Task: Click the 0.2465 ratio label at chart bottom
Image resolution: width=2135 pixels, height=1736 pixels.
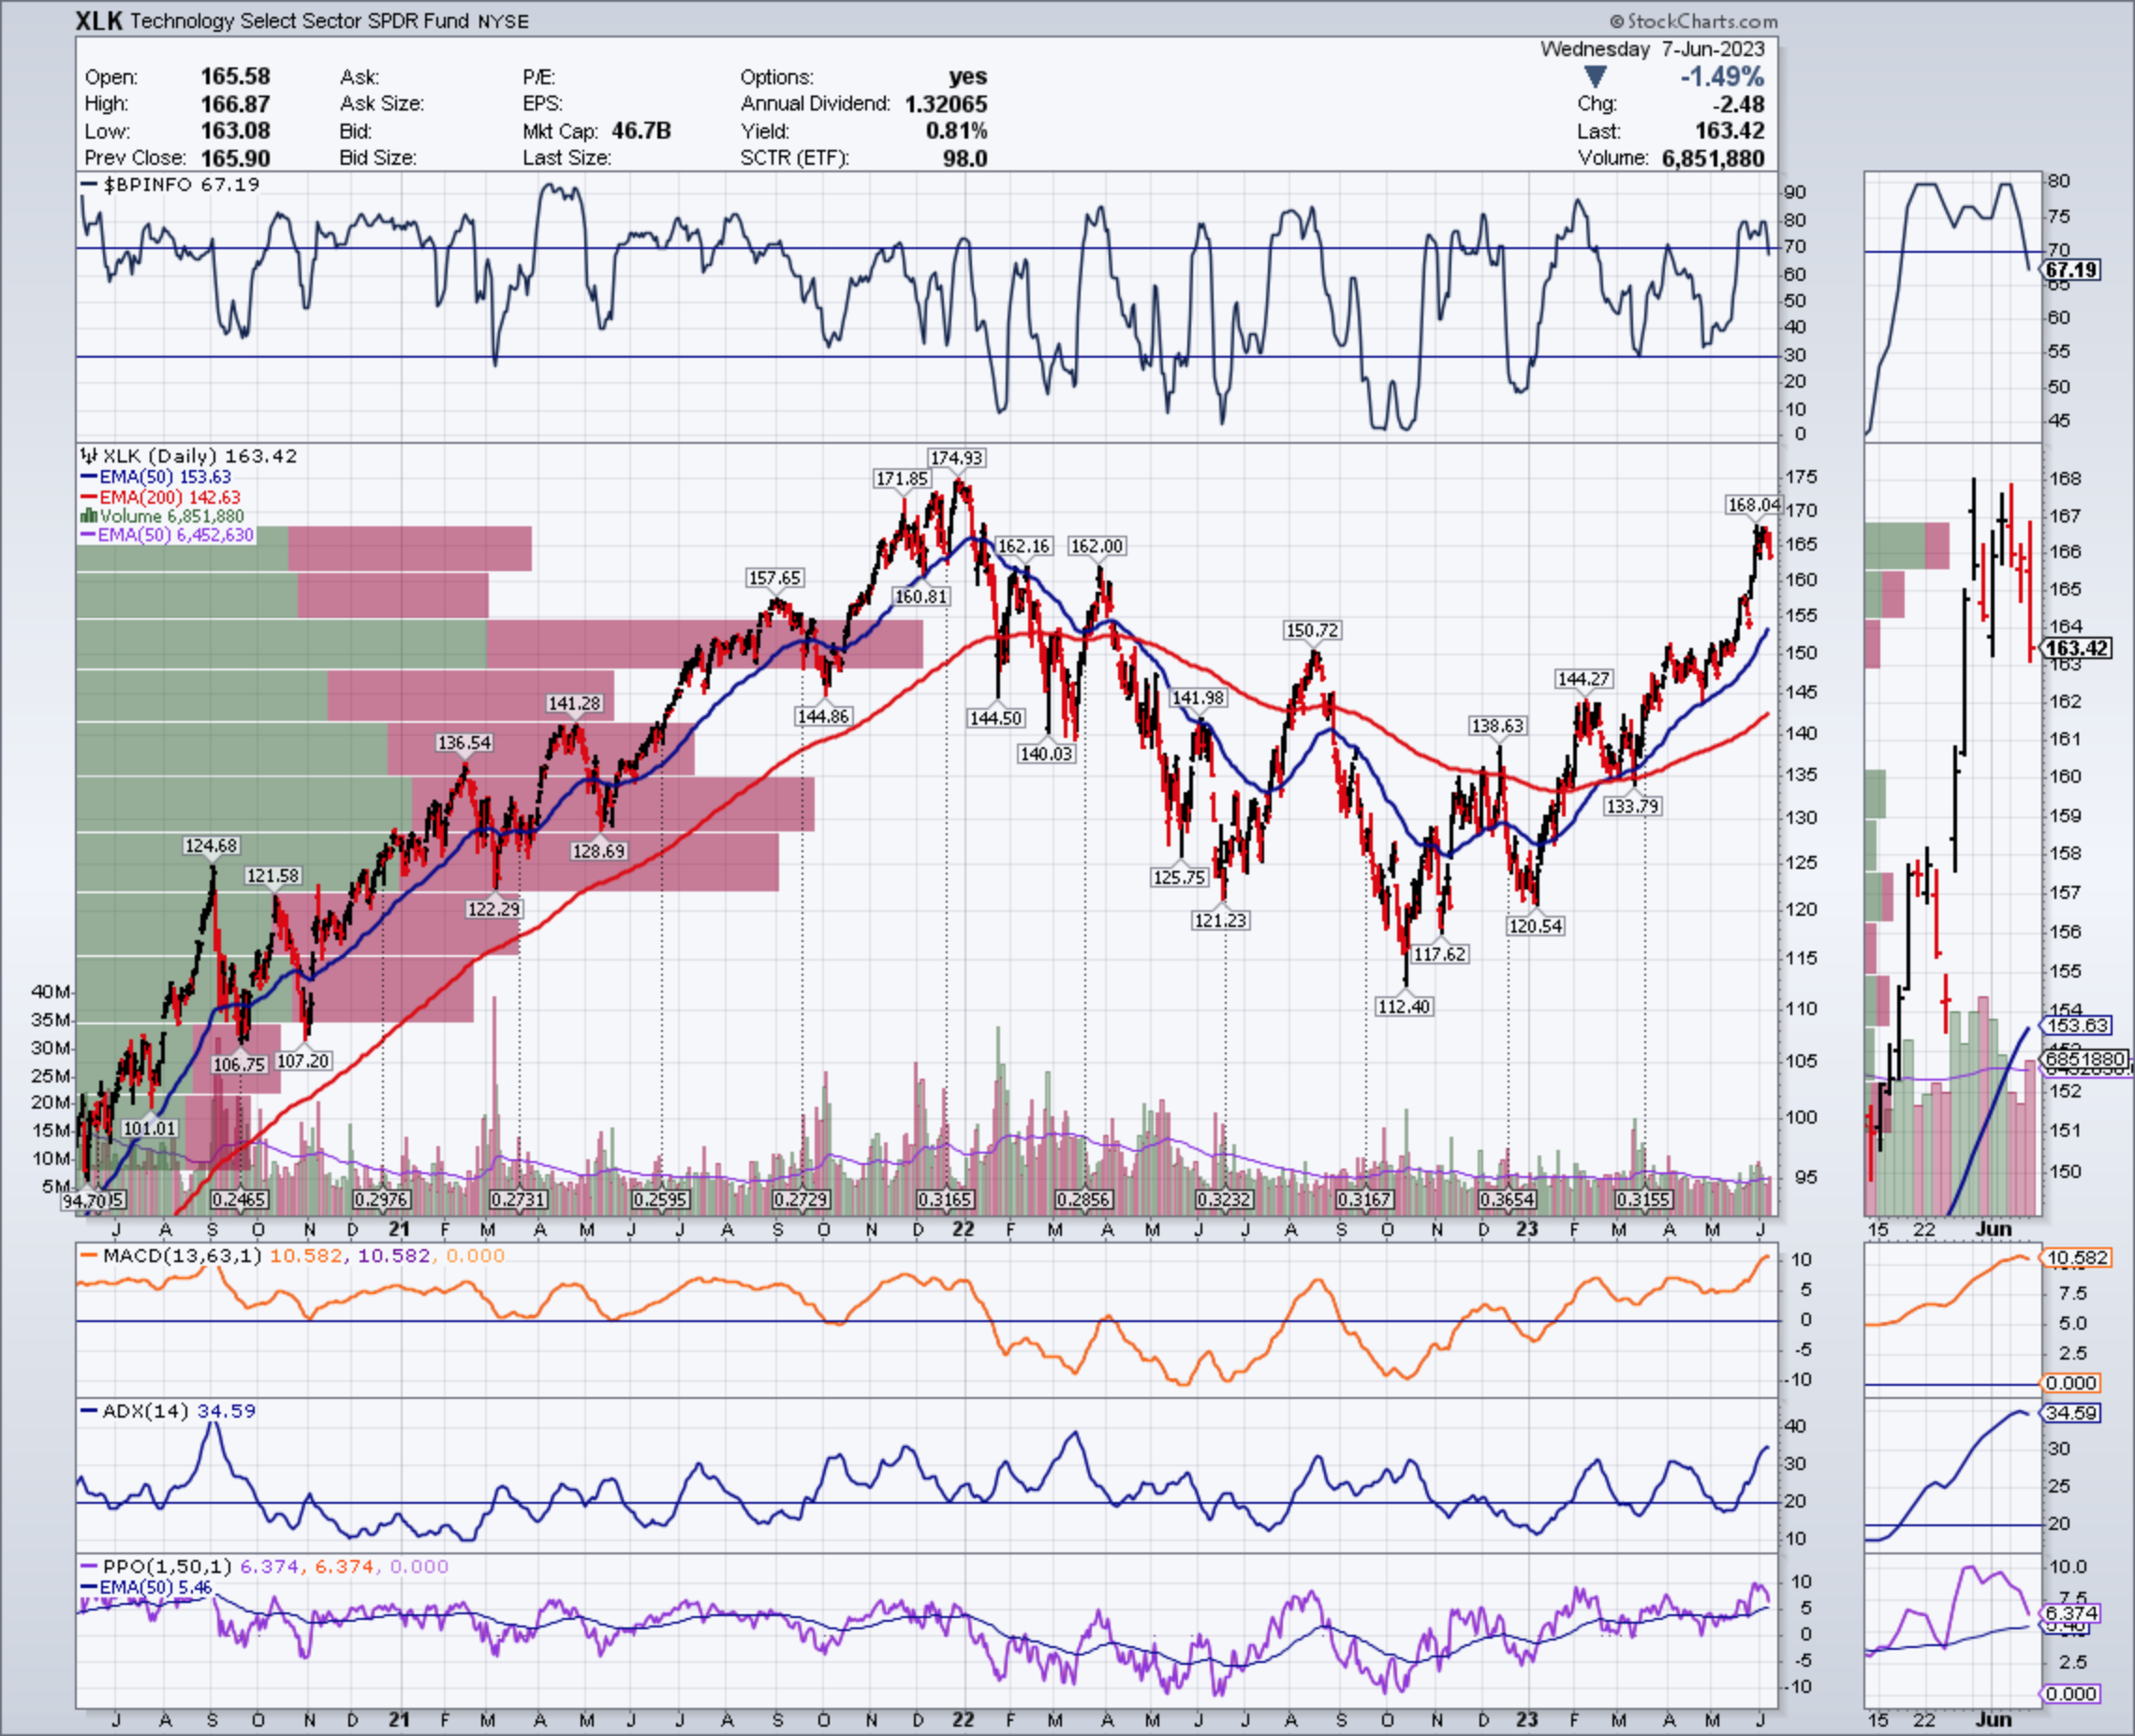Action: pyautogui.click(x=239, y=1199)
